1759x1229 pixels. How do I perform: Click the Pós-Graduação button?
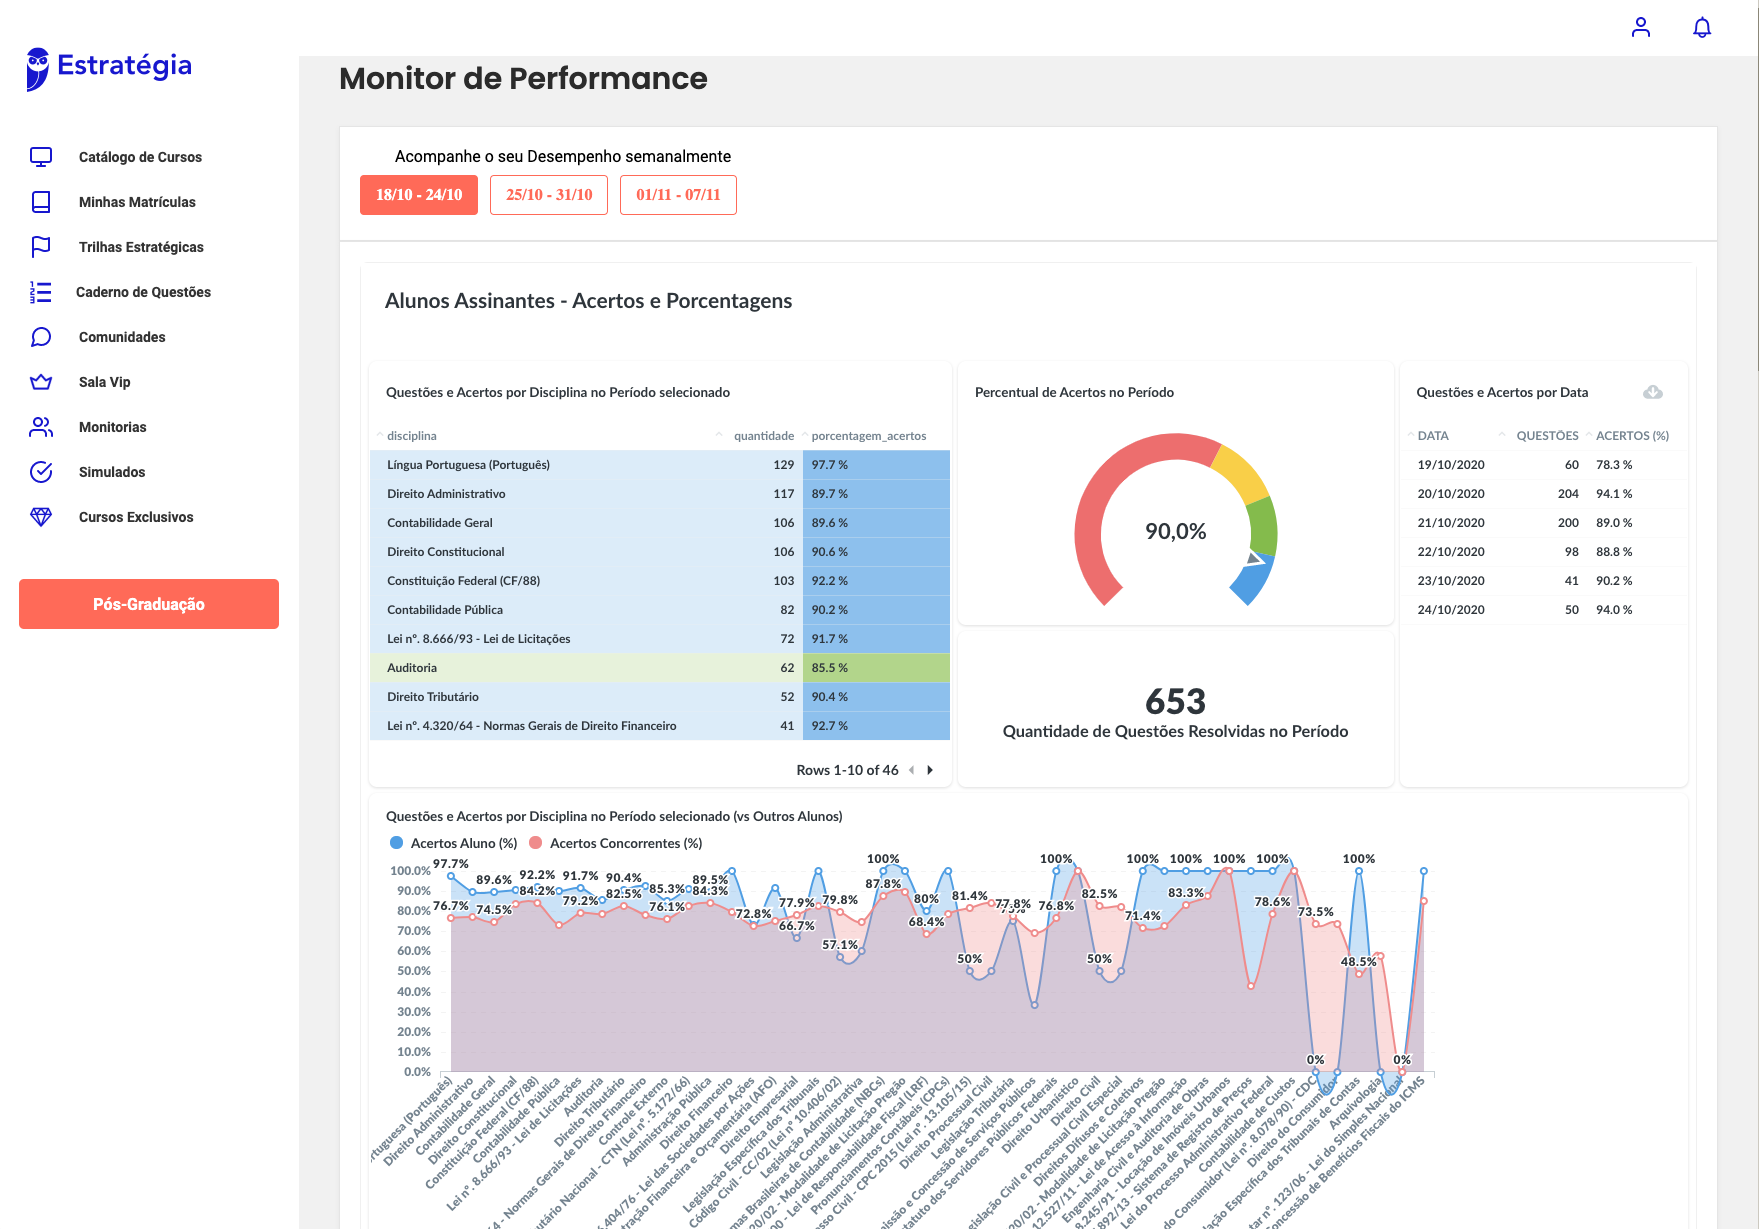[x=149, y=604]
